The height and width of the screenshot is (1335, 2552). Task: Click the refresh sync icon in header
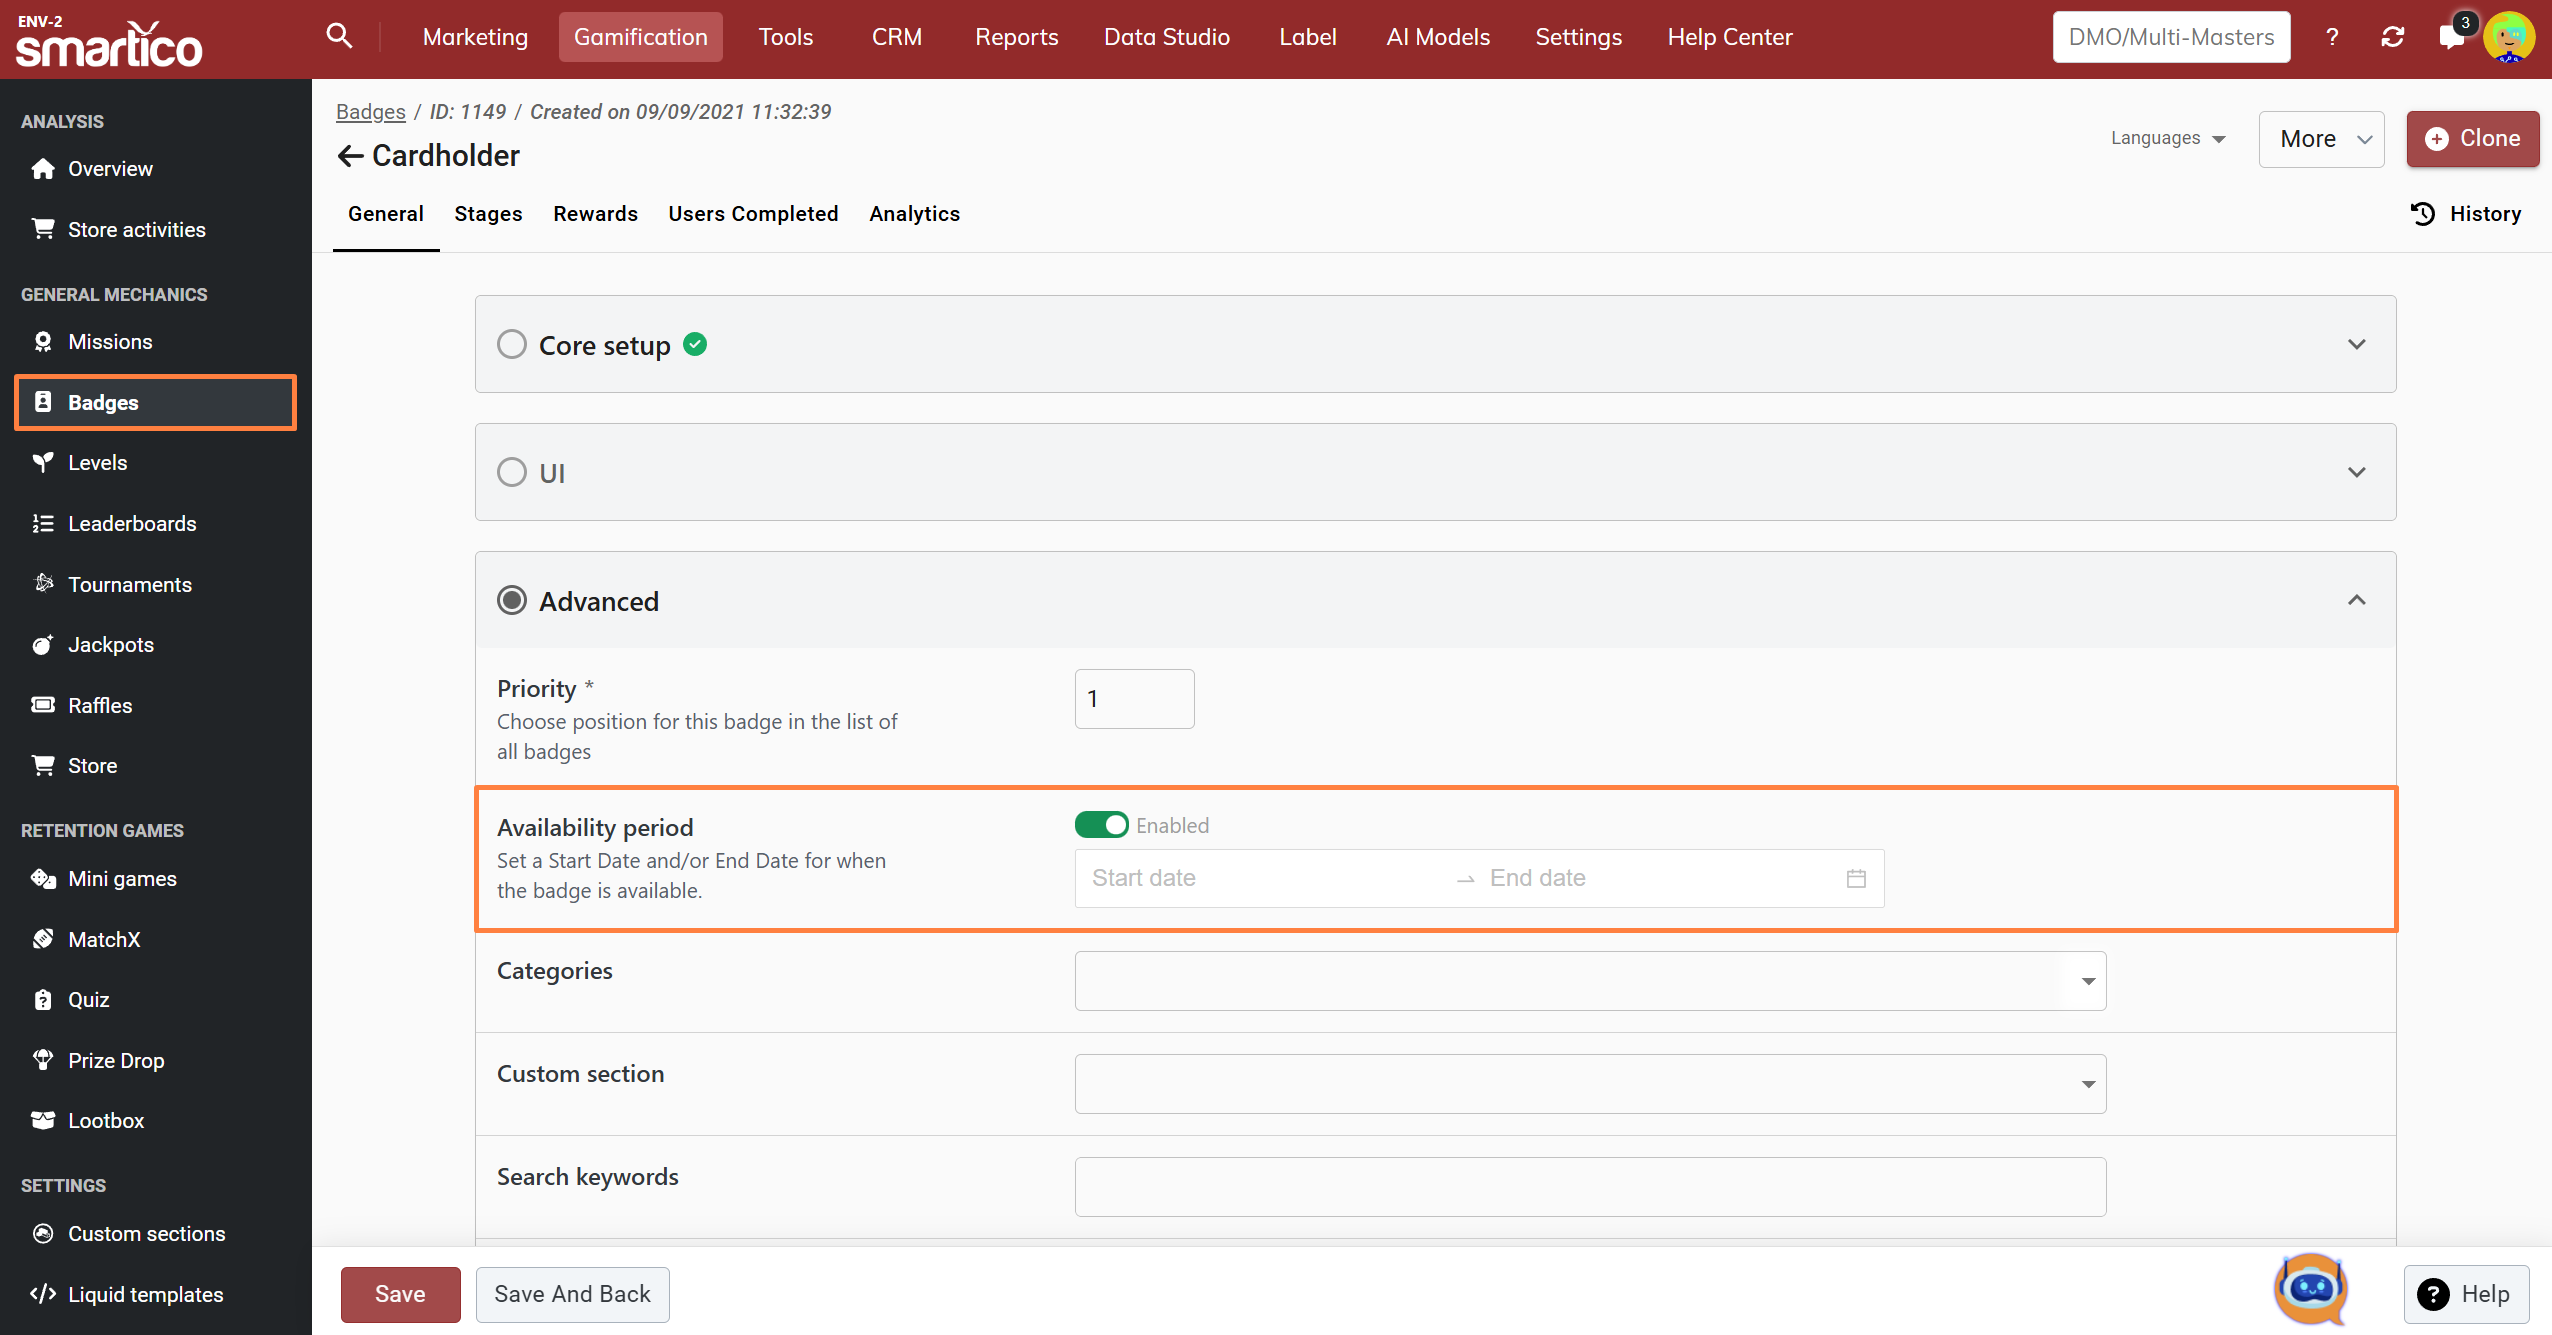2392,37
